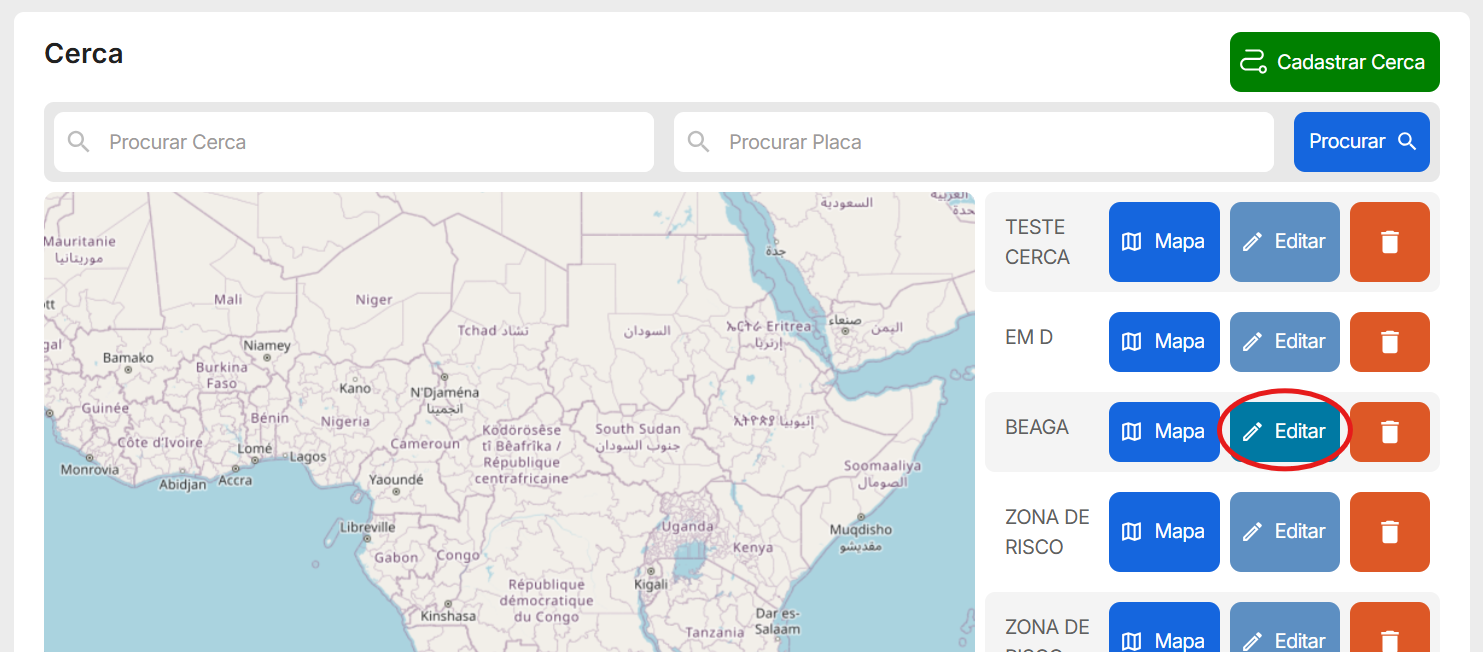
Task: Open map for BEAGA fence
Action: [x=1164, y=432]
